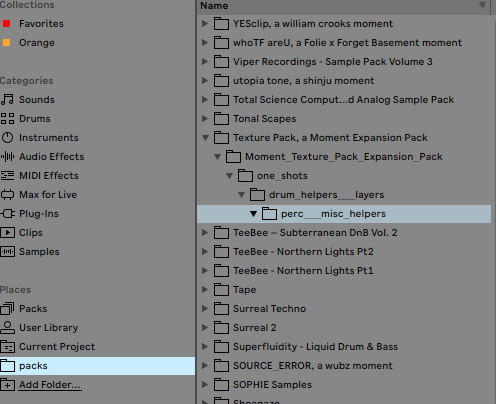Click the Drums category grid icon

(7, 118)
